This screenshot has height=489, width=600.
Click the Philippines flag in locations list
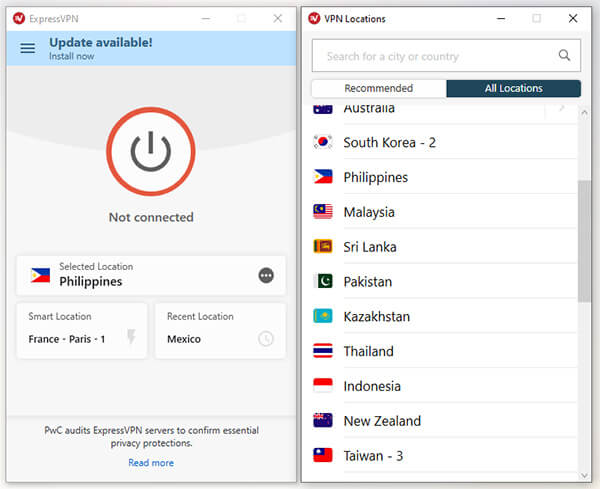pos(323,177)
